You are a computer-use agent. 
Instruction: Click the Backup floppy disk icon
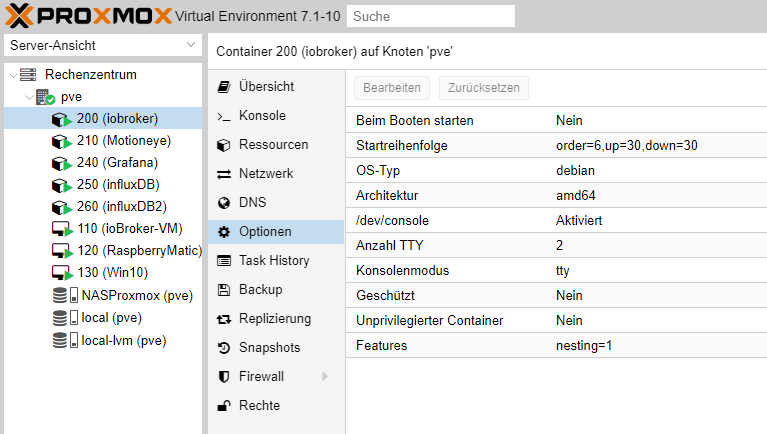click(x=224, y=290)
